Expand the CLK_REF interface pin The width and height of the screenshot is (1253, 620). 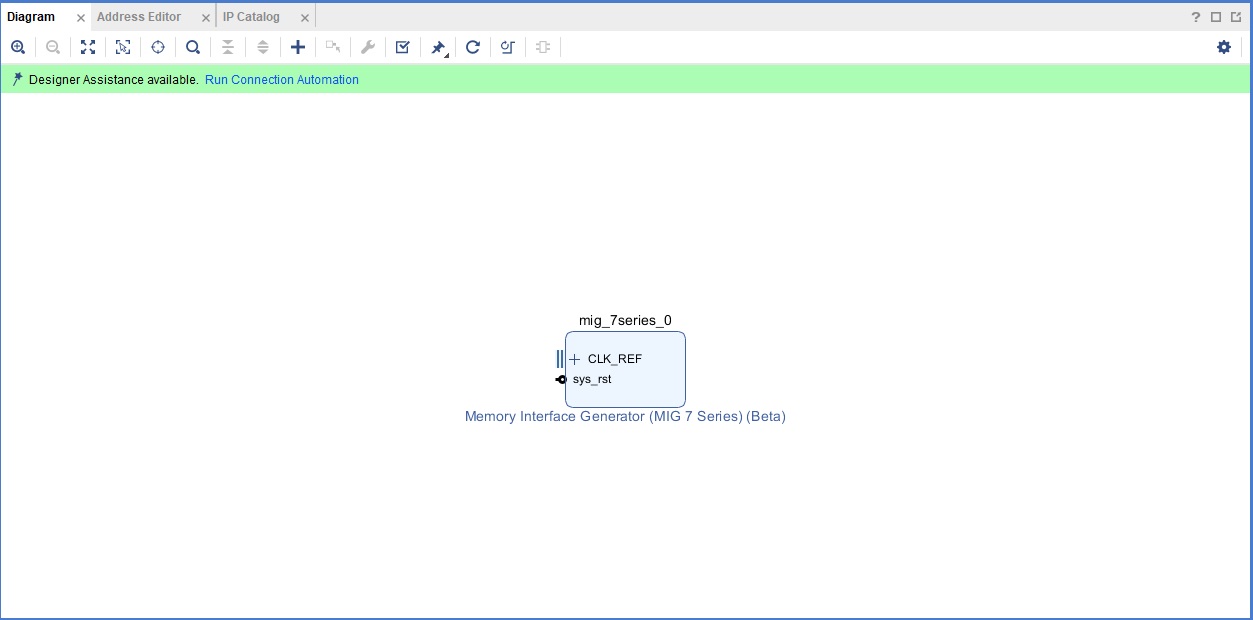(575, 359)
